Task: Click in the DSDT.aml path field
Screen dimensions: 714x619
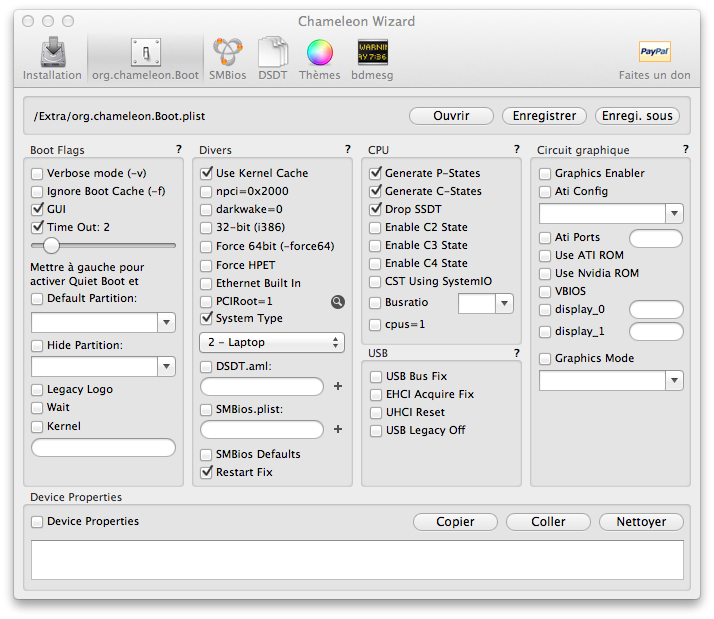Action: coord(262,386)
